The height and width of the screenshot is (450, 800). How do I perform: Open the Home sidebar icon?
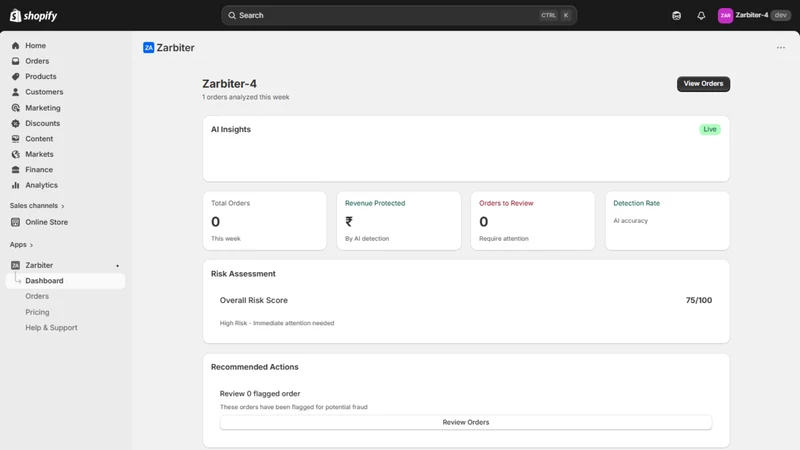point(15,45)
